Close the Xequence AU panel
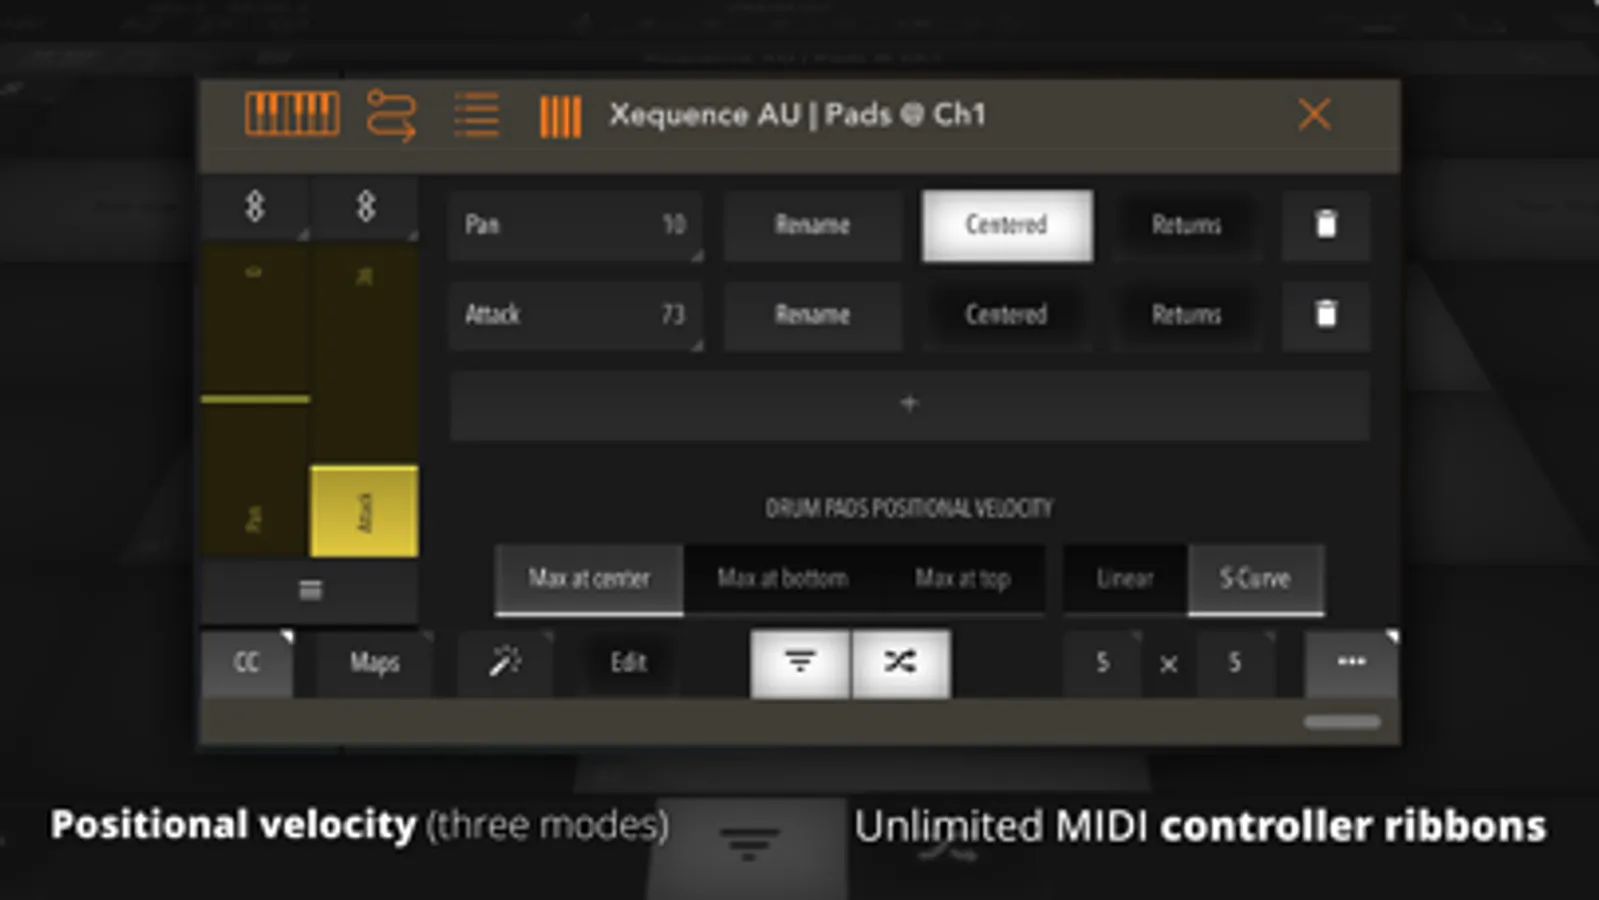 point(1314,114)
